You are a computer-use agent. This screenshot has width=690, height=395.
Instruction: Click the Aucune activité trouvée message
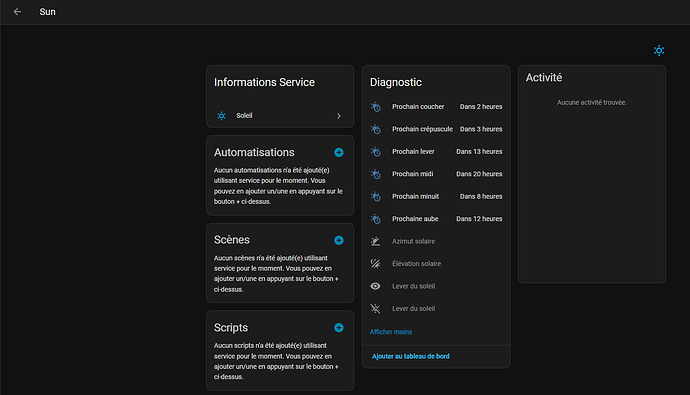[592, 102]
